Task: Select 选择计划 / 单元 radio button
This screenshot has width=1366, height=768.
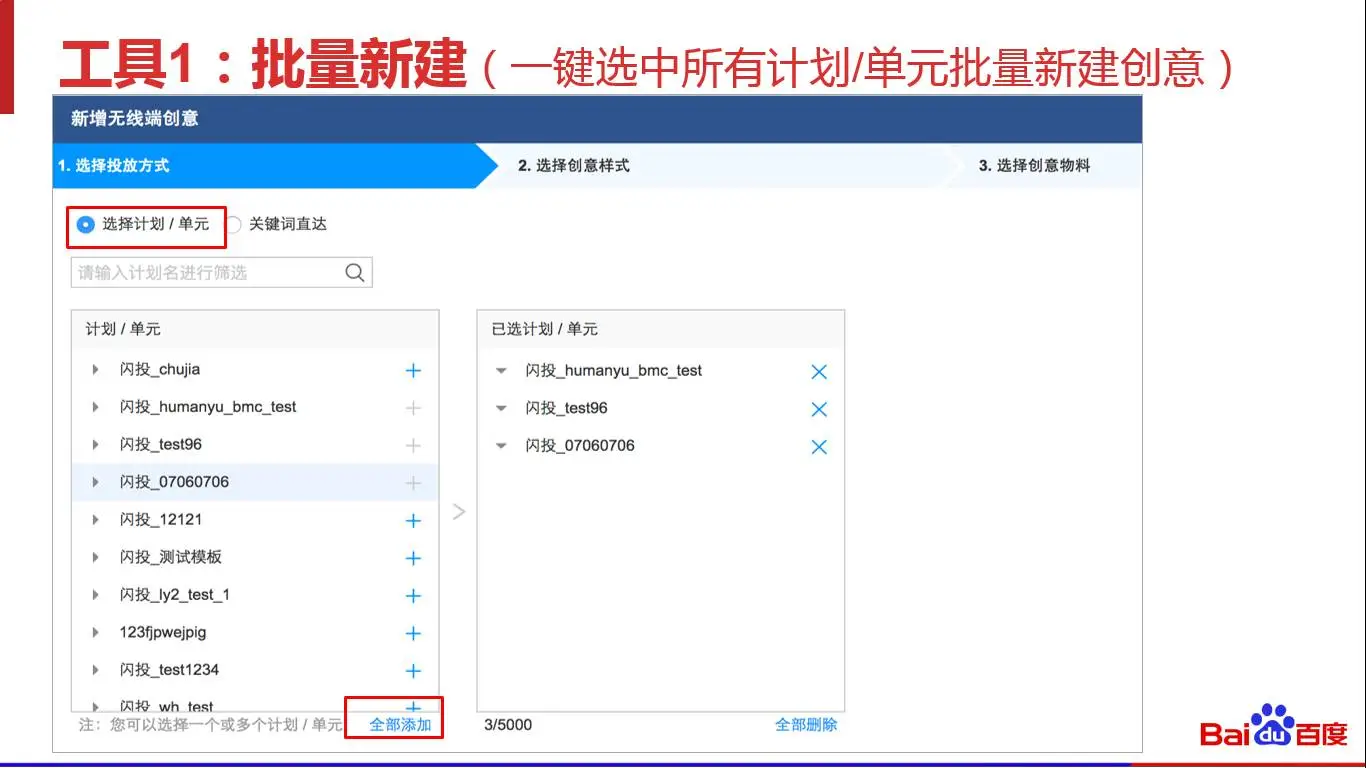Action: tap(86, 225)
